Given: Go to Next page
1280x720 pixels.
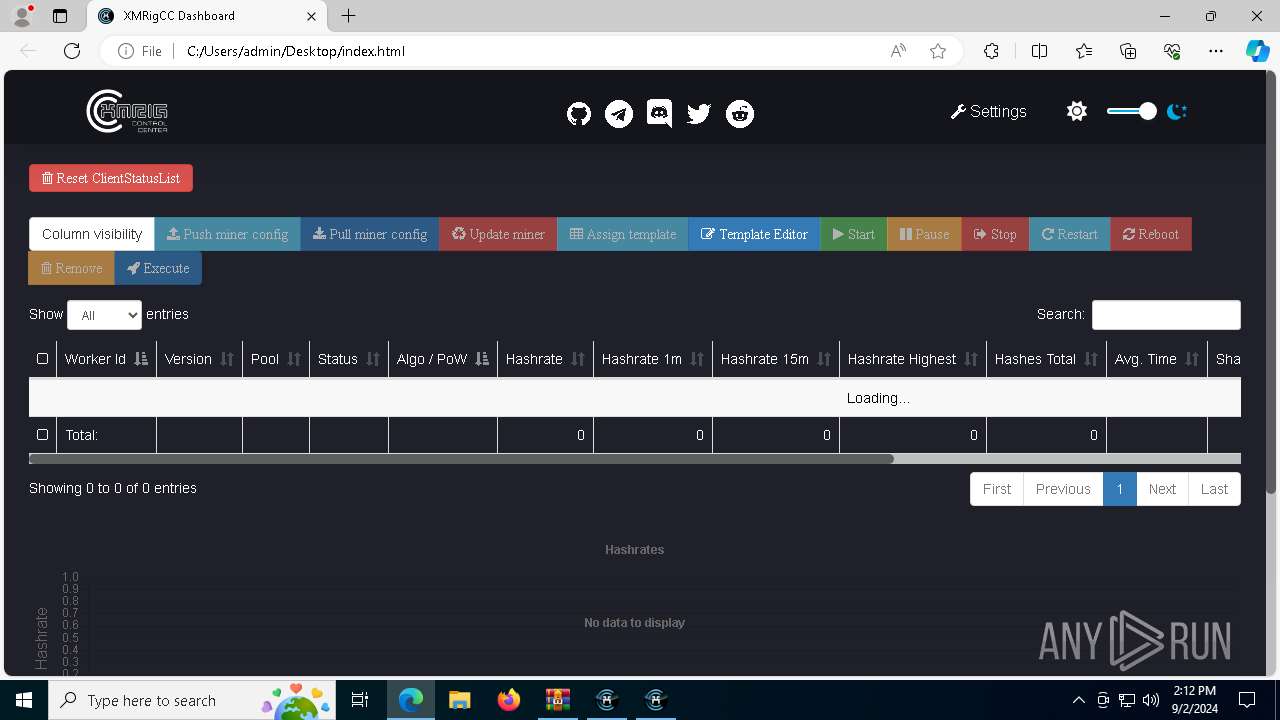Looking at the screenshot, I should click(x=1162, y=489).
